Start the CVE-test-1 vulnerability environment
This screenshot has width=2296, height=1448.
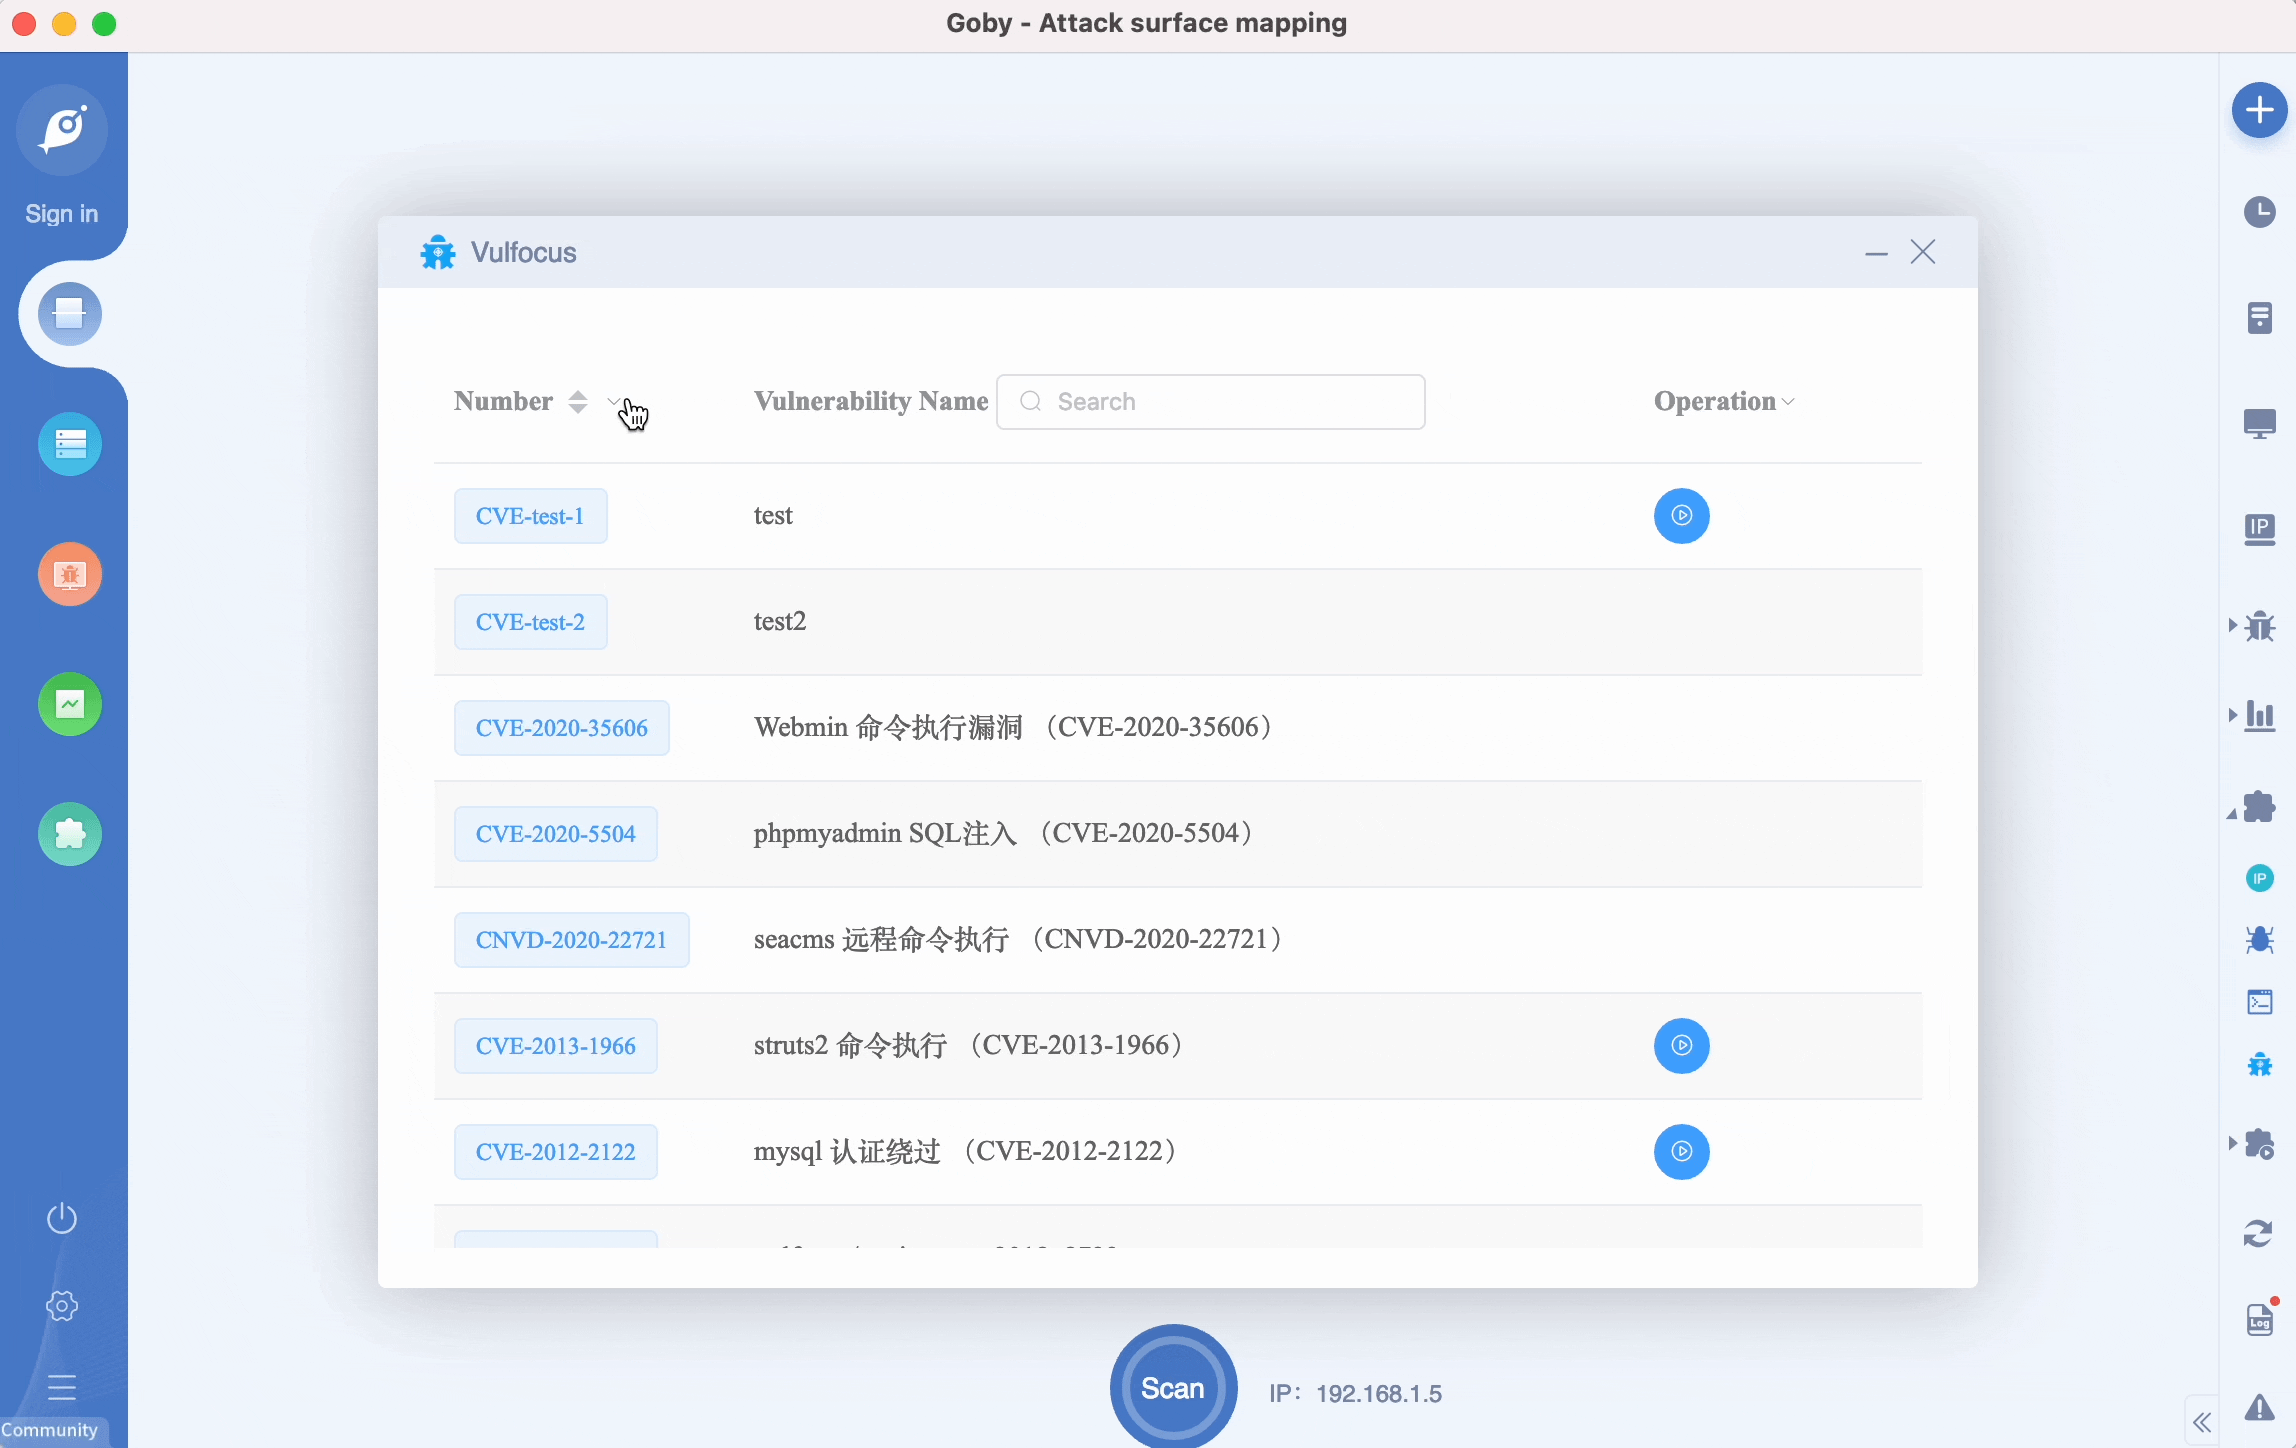click(x=1681, y=516)
